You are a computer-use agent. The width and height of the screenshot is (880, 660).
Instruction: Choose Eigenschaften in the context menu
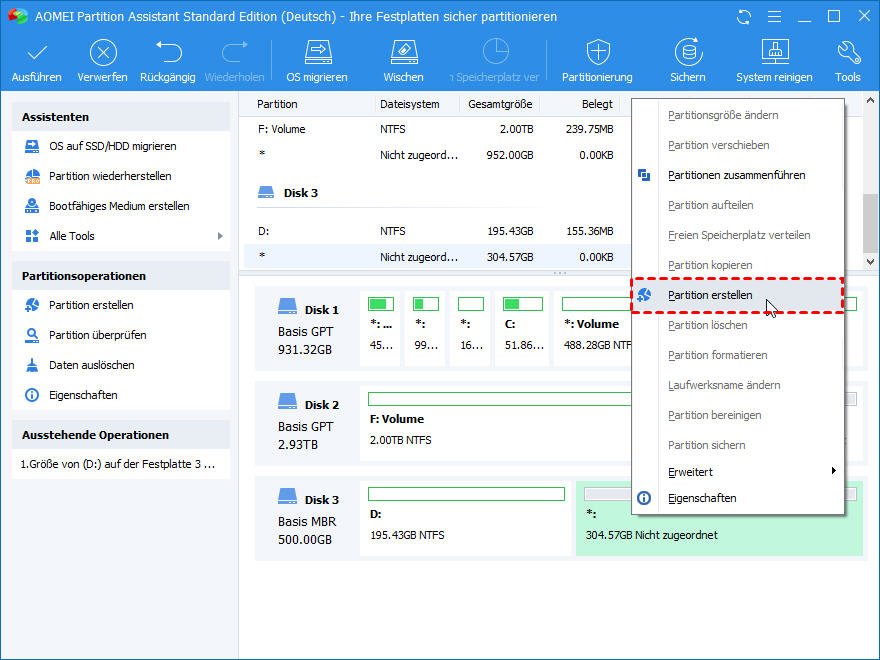(738, 498)
